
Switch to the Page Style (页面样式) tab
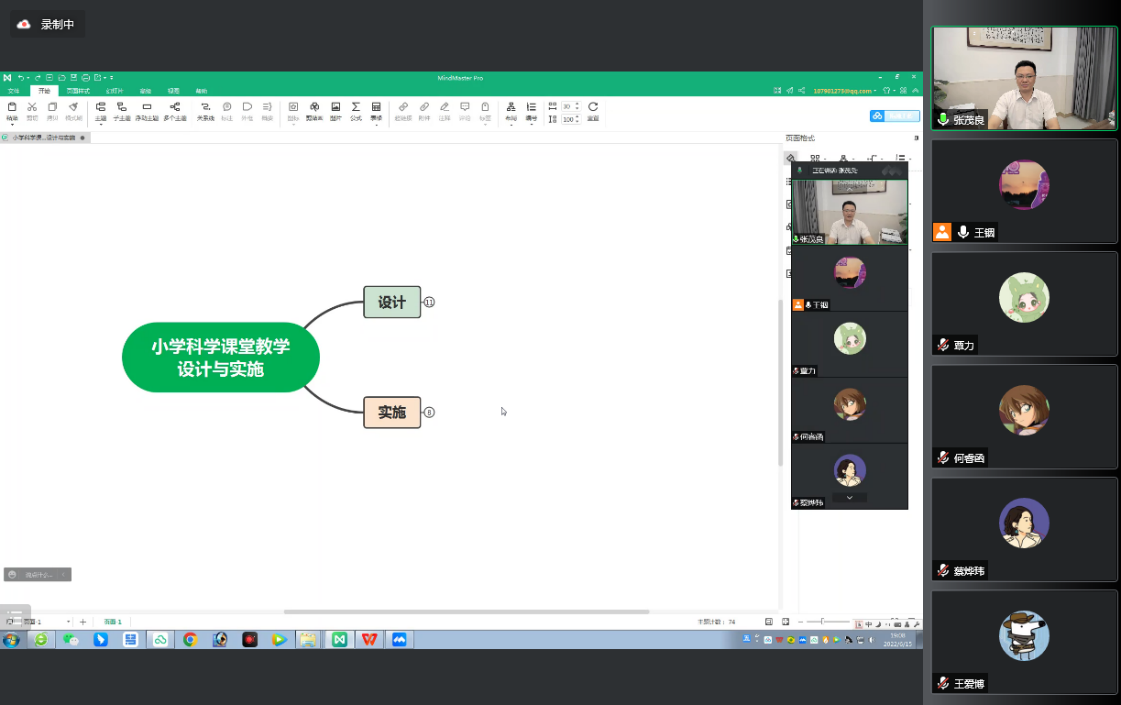[77, 91]
